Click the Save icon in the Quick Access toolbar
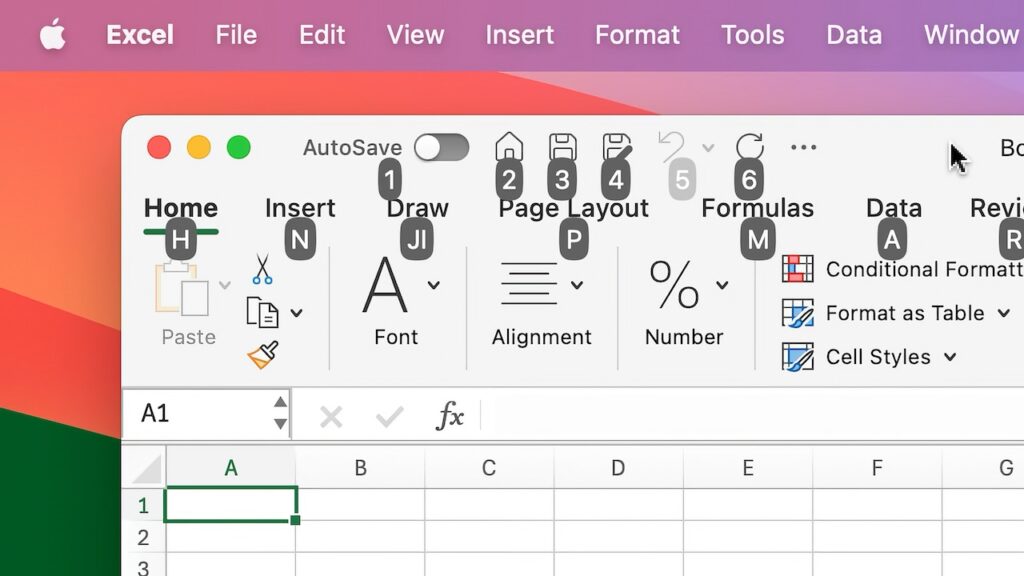Viewport: 1024px width, 576px height. [x=561, y=146]
